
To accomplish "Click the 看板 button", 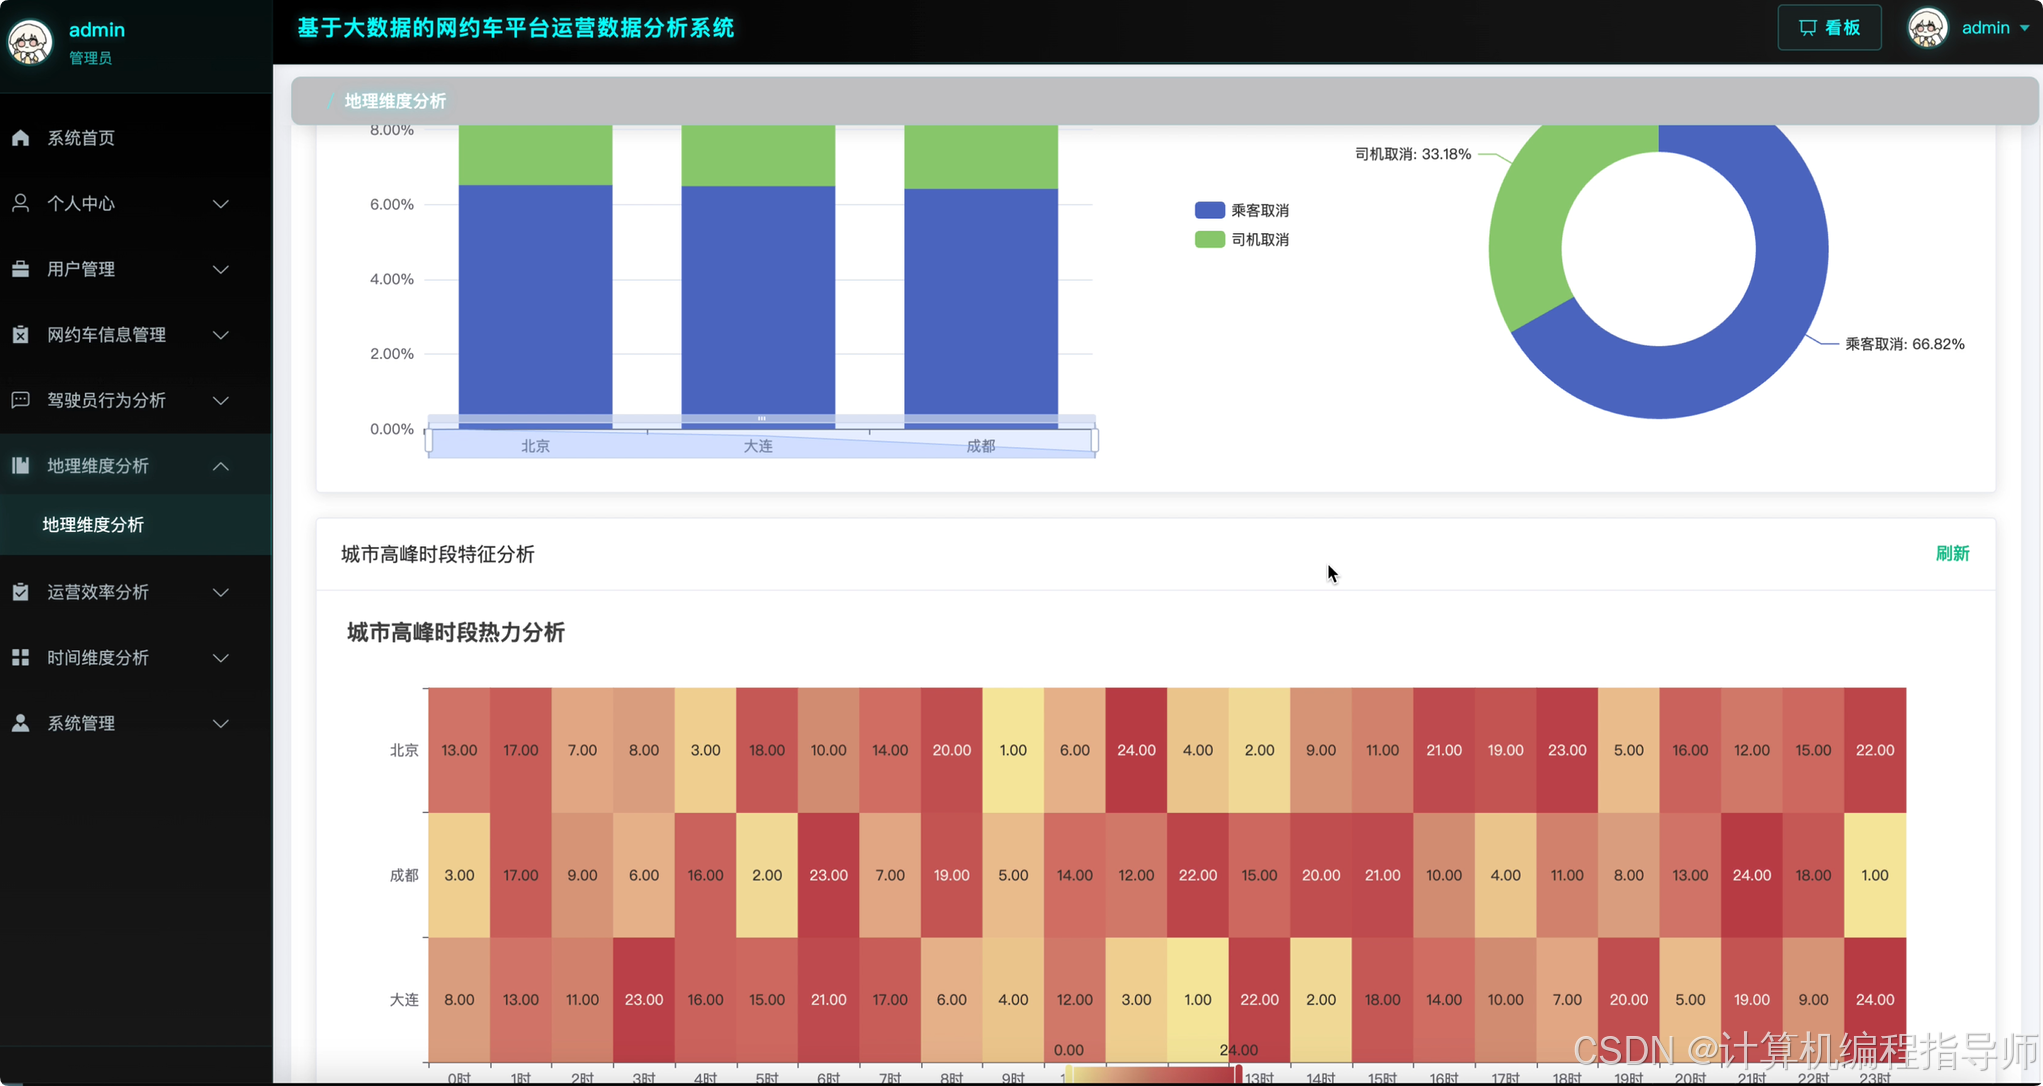I will (x=1829, y=28).
